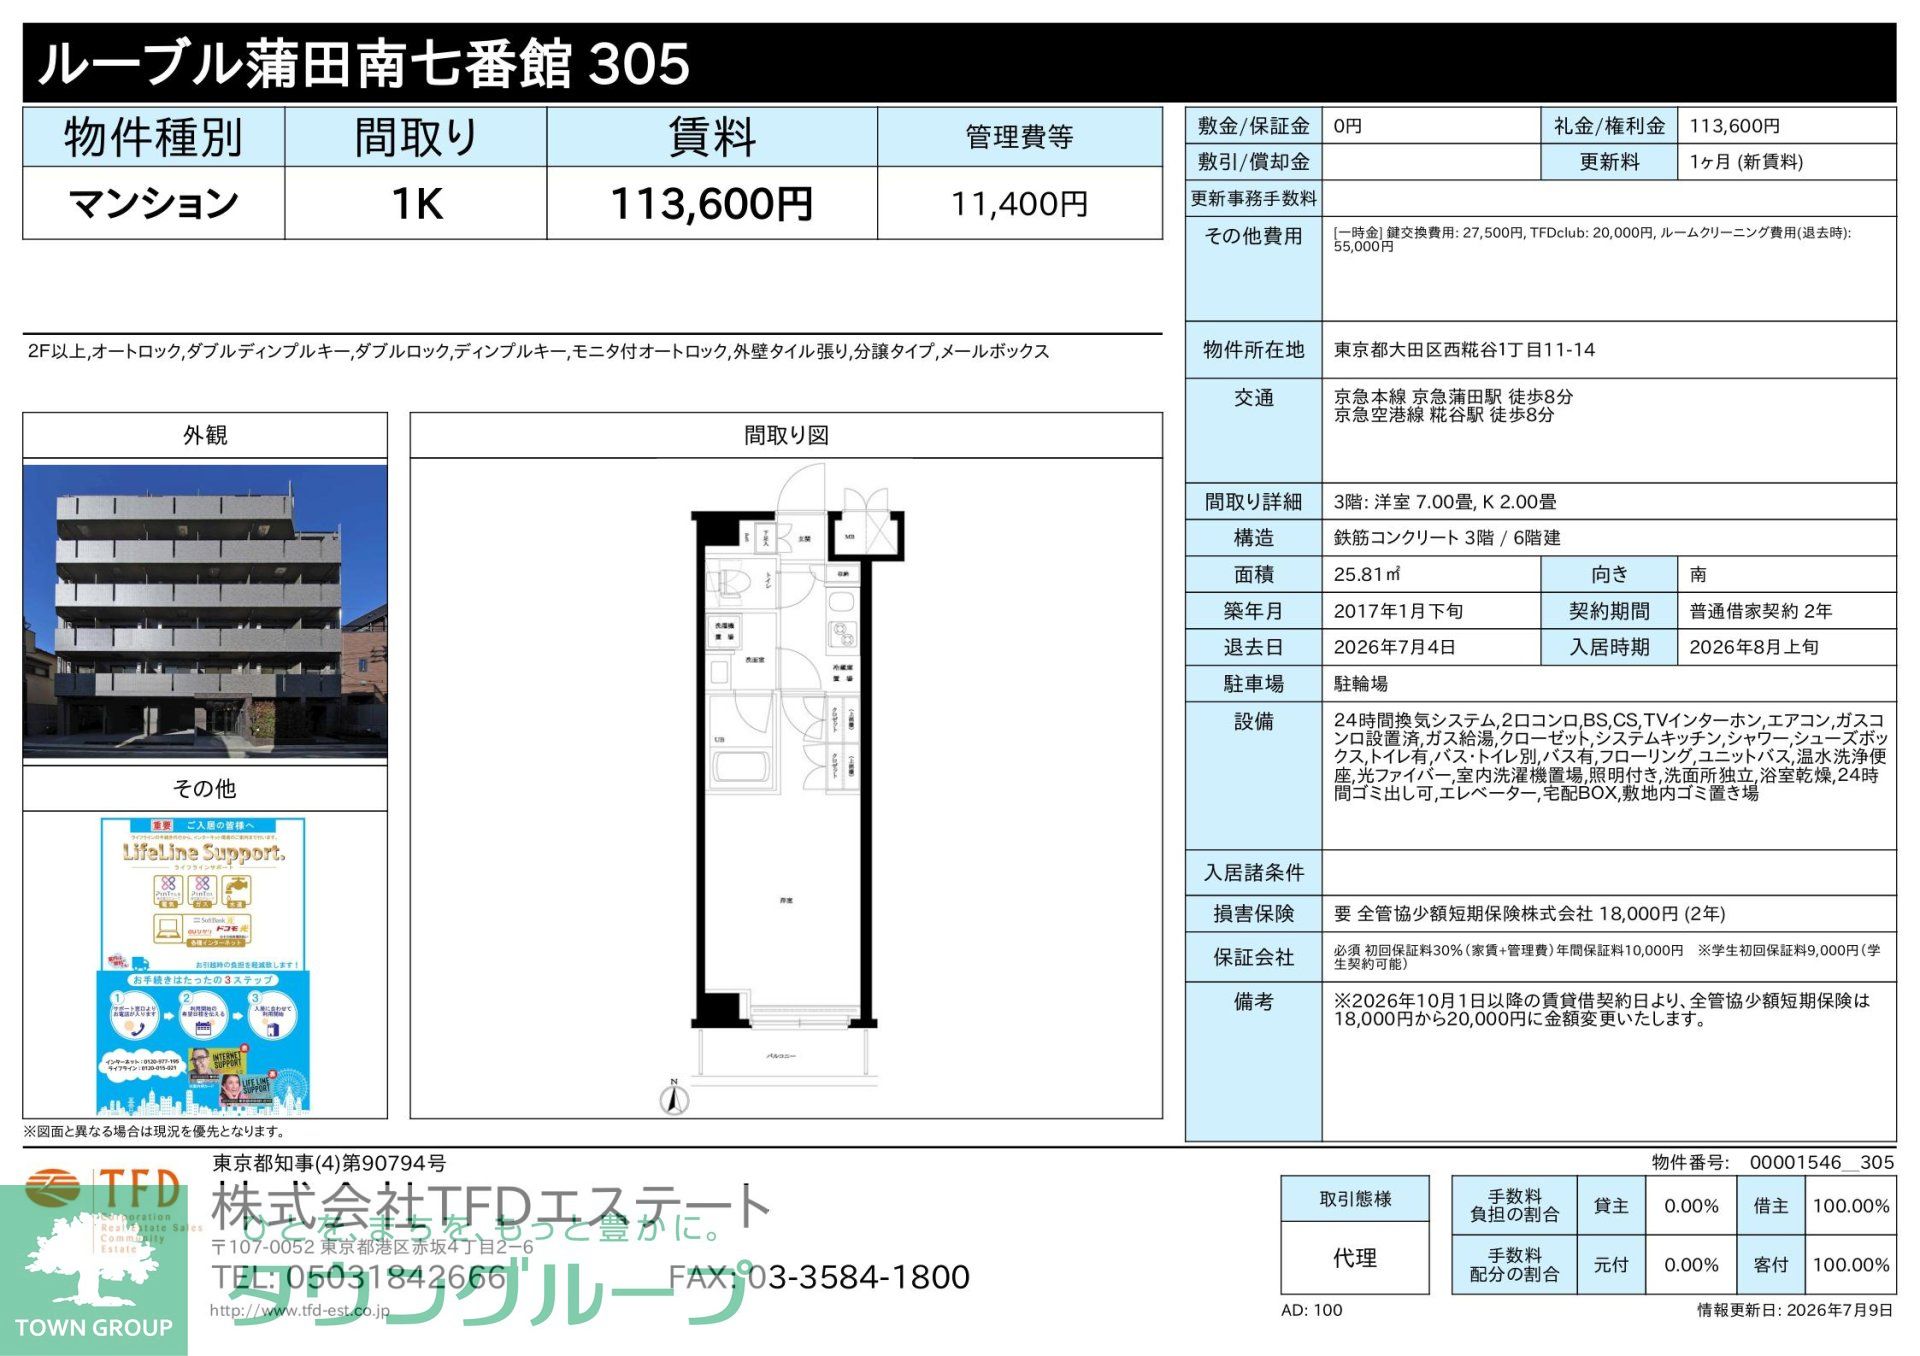Viewport: 1920px width, 1356px height.
Task: Open the tfd-est.co.jp website link
Action: [300, 1310]
